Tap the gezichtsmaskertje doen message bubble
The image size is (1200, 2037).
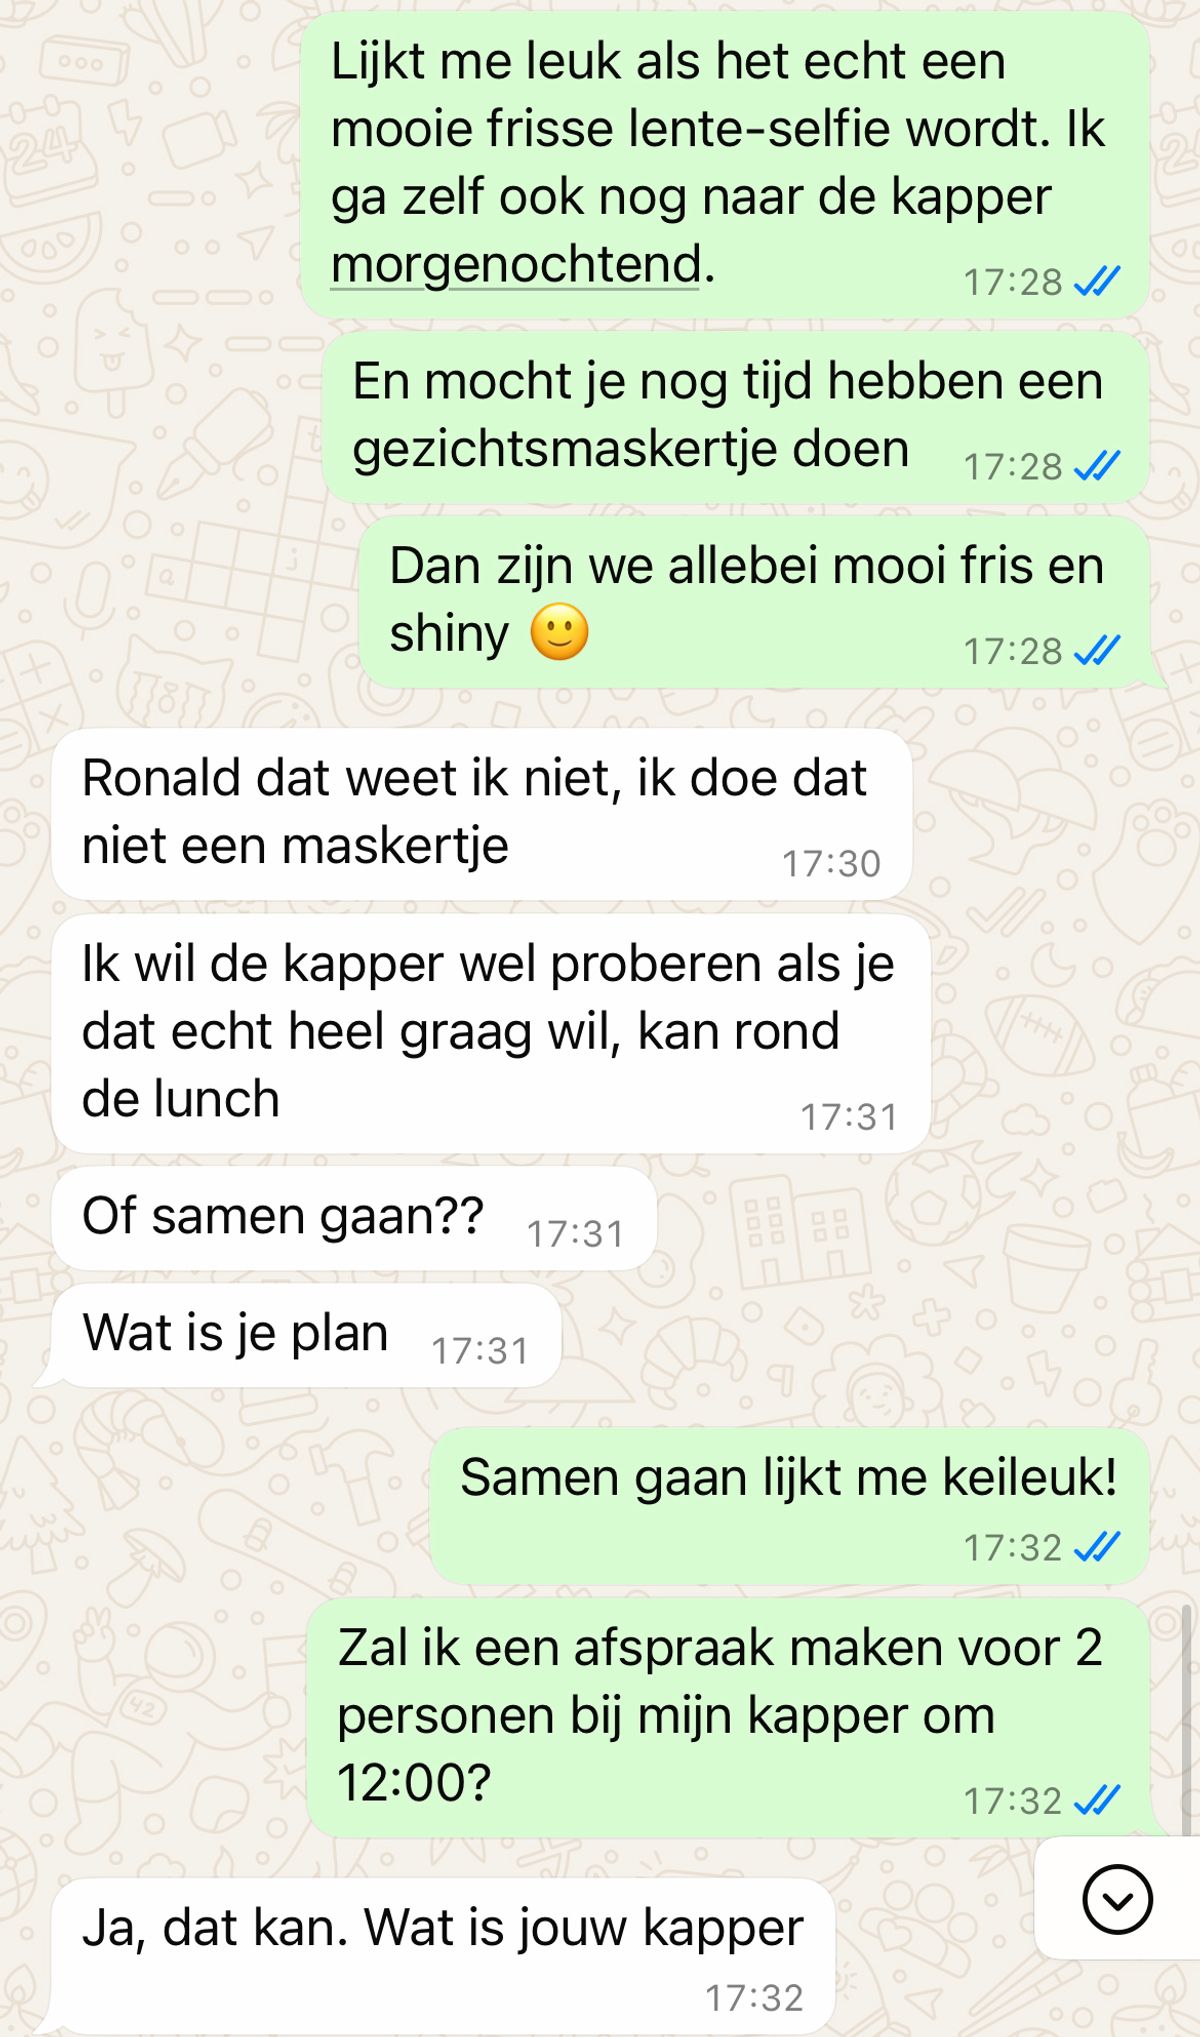735,417
